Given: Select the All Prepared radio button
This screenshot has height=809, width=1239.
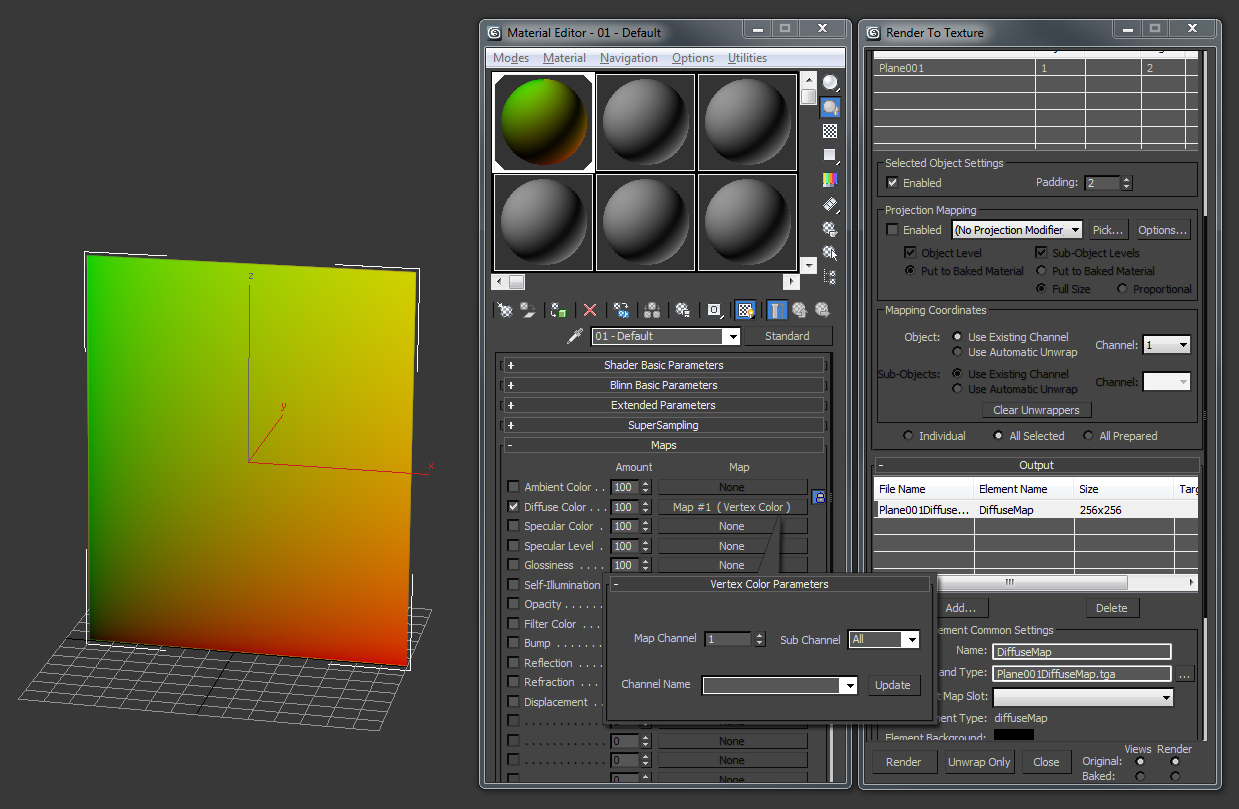Looking at the screenshot, I should tap(1088, 435).
